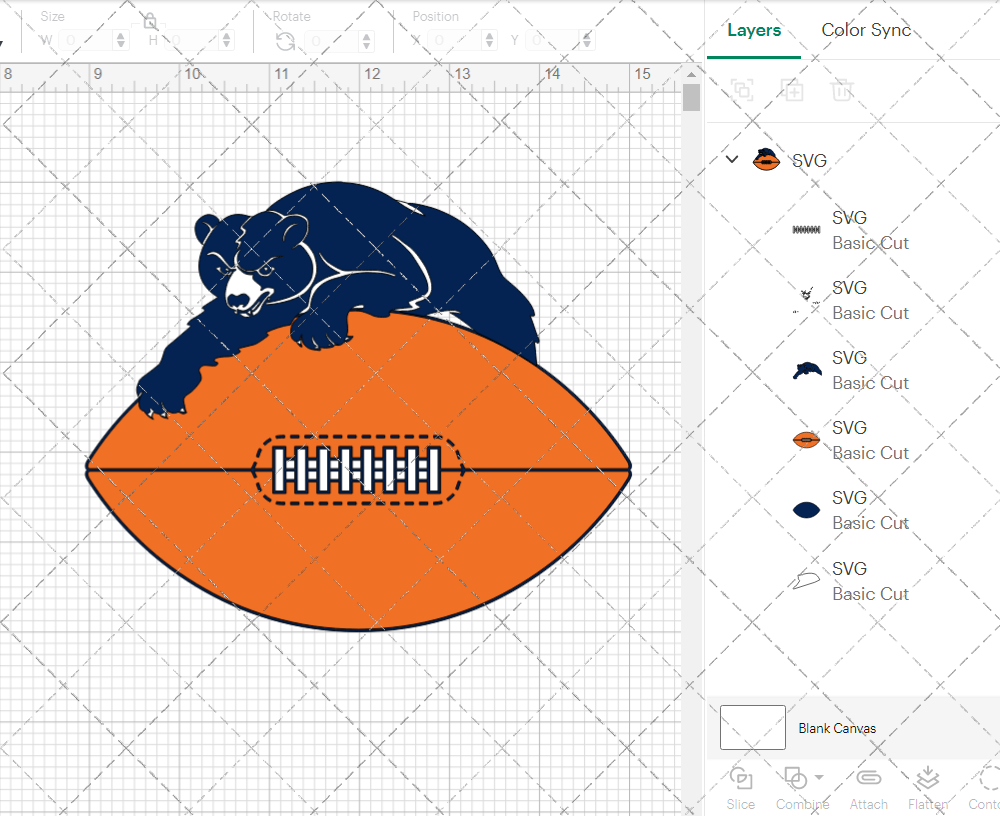Select the football laces on canvas
Viewport: 1000px width, 816px height.
click(357, 470)
